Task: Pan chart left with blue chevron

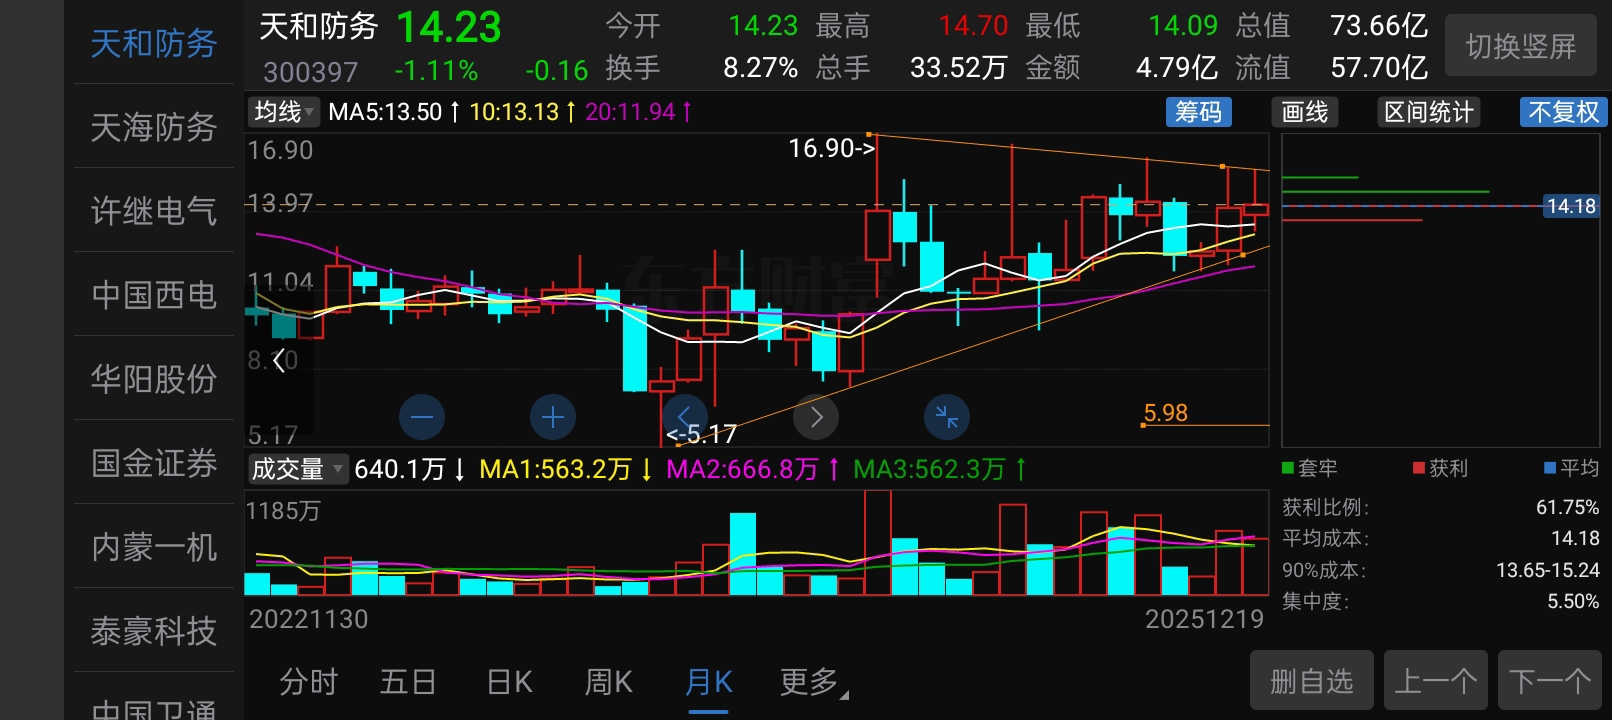Action: point(685,417)
